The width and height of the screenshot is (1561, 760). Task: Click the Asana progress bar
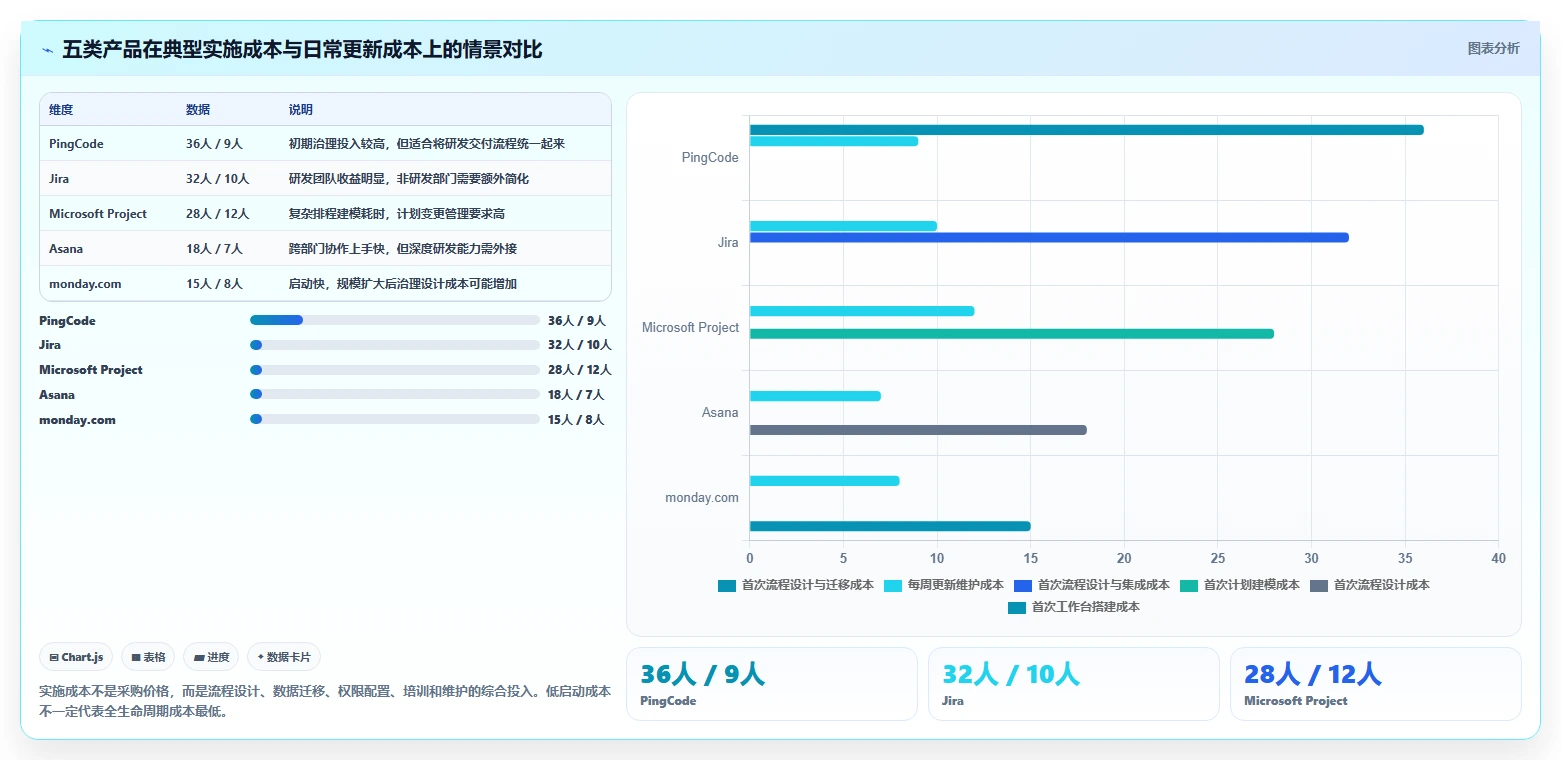(x=395, y=395)
